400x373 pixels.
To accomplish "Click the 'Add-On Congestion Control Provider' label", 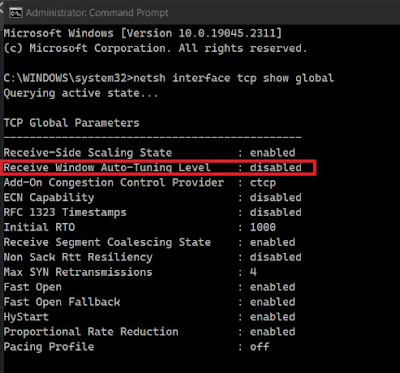I will 114,183.
